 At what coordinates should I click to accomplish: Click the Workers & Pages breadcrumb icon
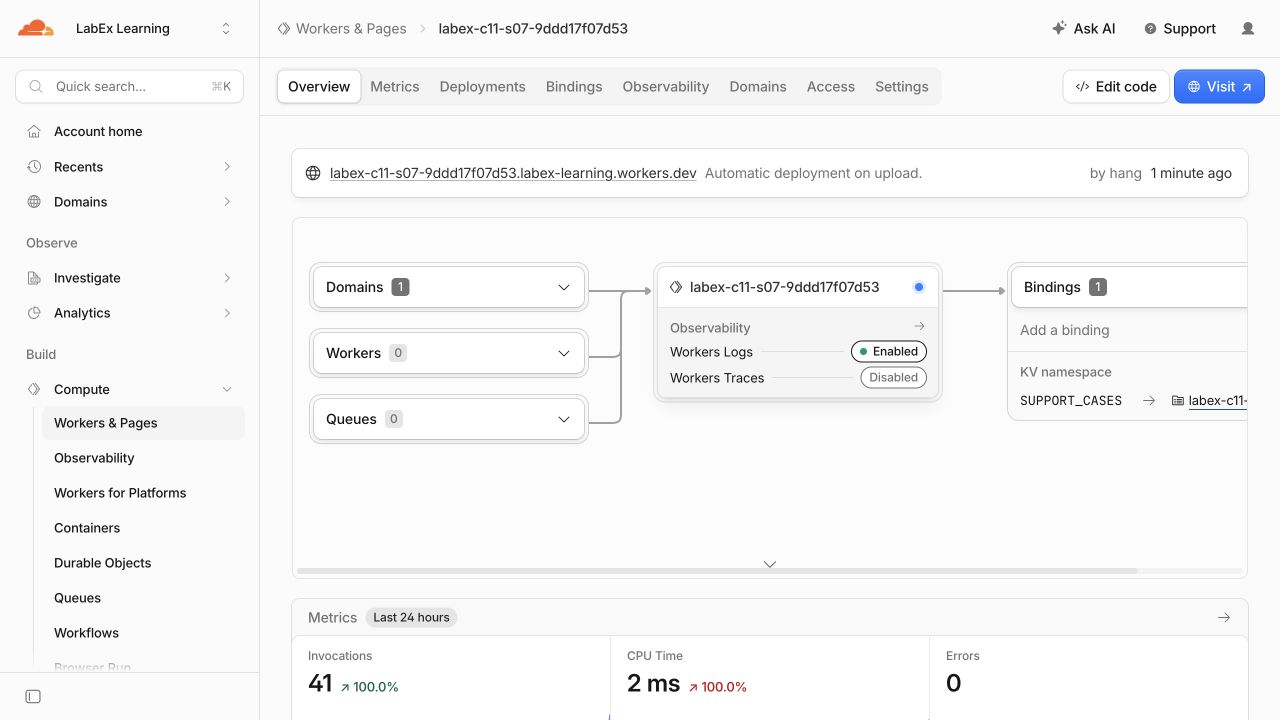[x=284, y=29]
